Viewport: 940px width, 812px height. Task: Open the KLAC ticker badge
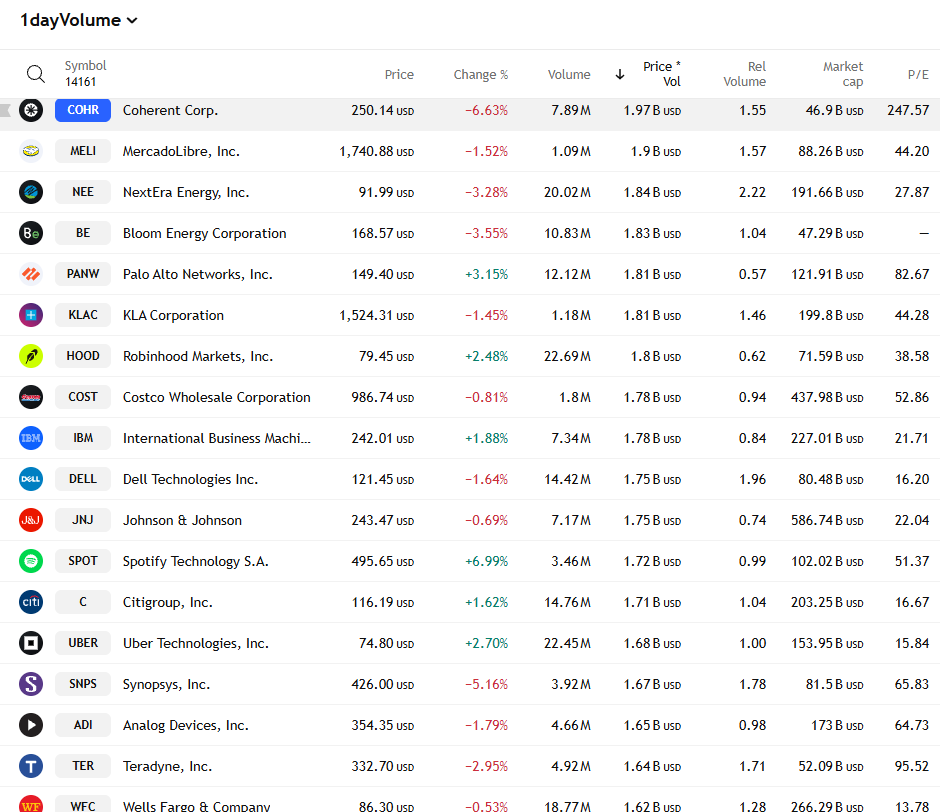coord(83,315)
